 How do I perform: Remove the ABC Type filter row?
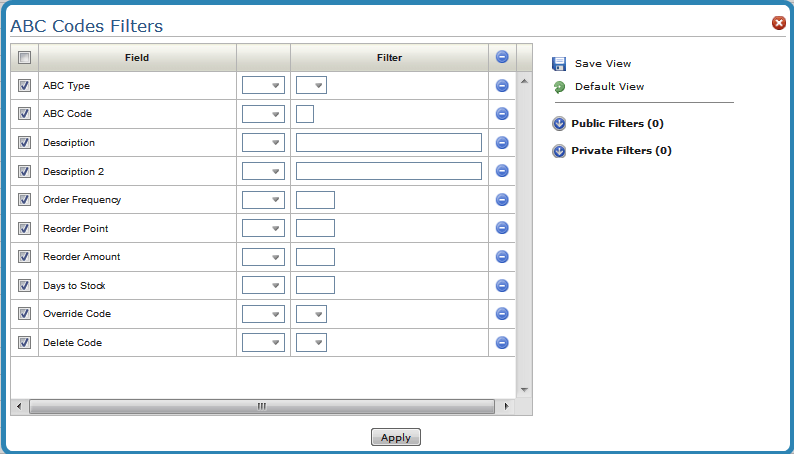pyautogui.click(x=502, y=86)
